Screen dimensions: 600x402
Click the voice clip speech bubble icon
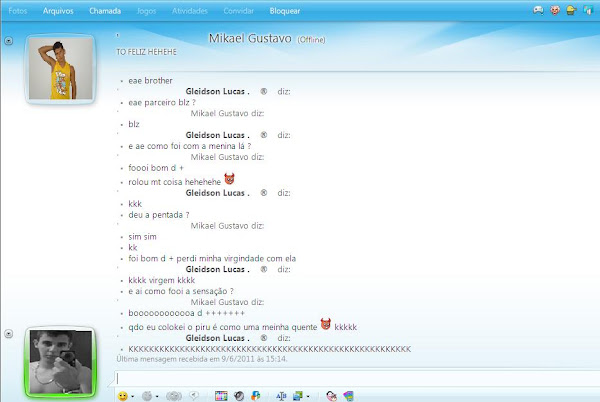194,395
